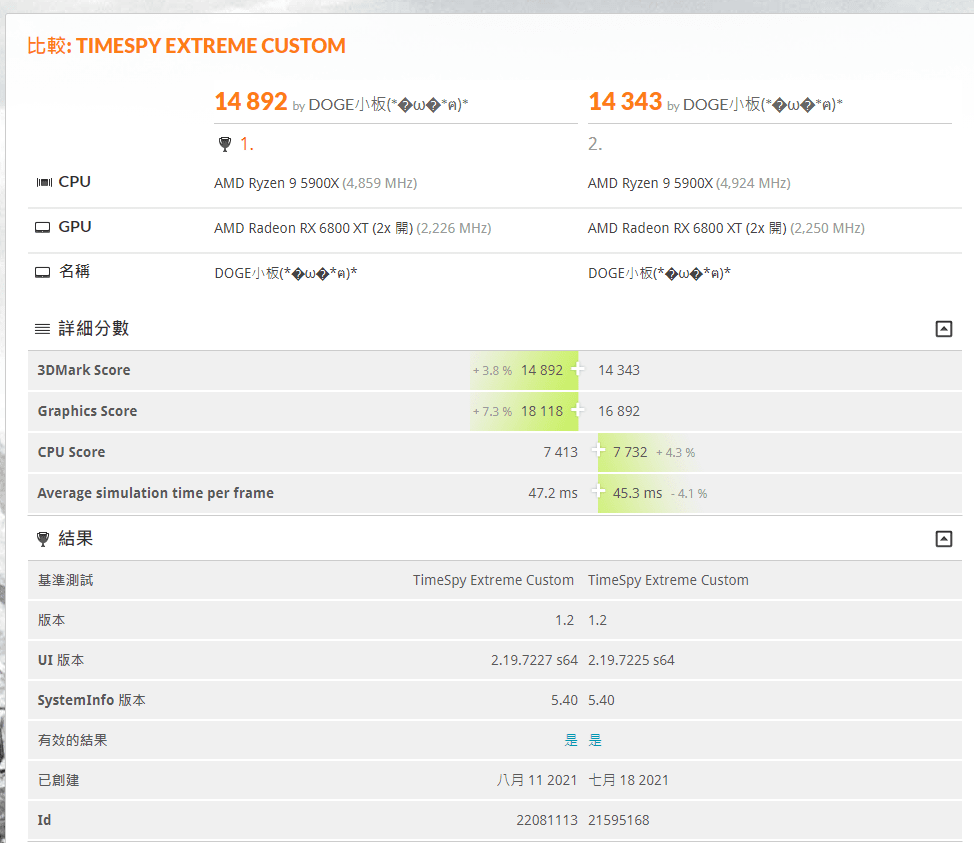Click the plus marker in Graphics Score row
Viewport: 974px width, 843px height.
[578, 410]
